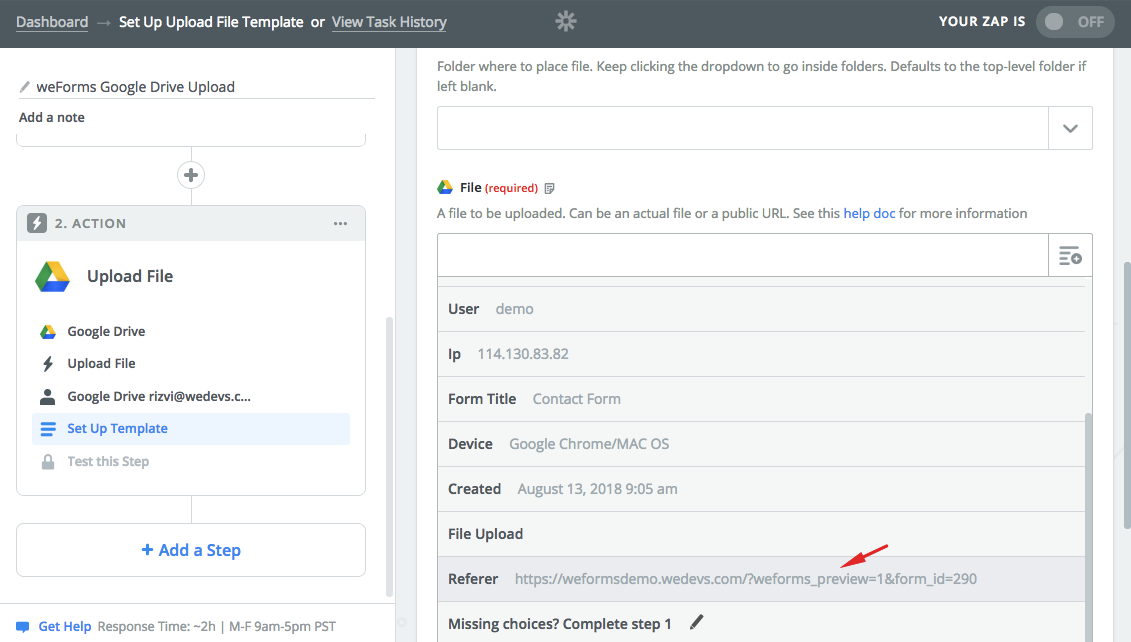Click the lock icon beside Test this Step
The image size is (1131, 642).
click(48, 462)
